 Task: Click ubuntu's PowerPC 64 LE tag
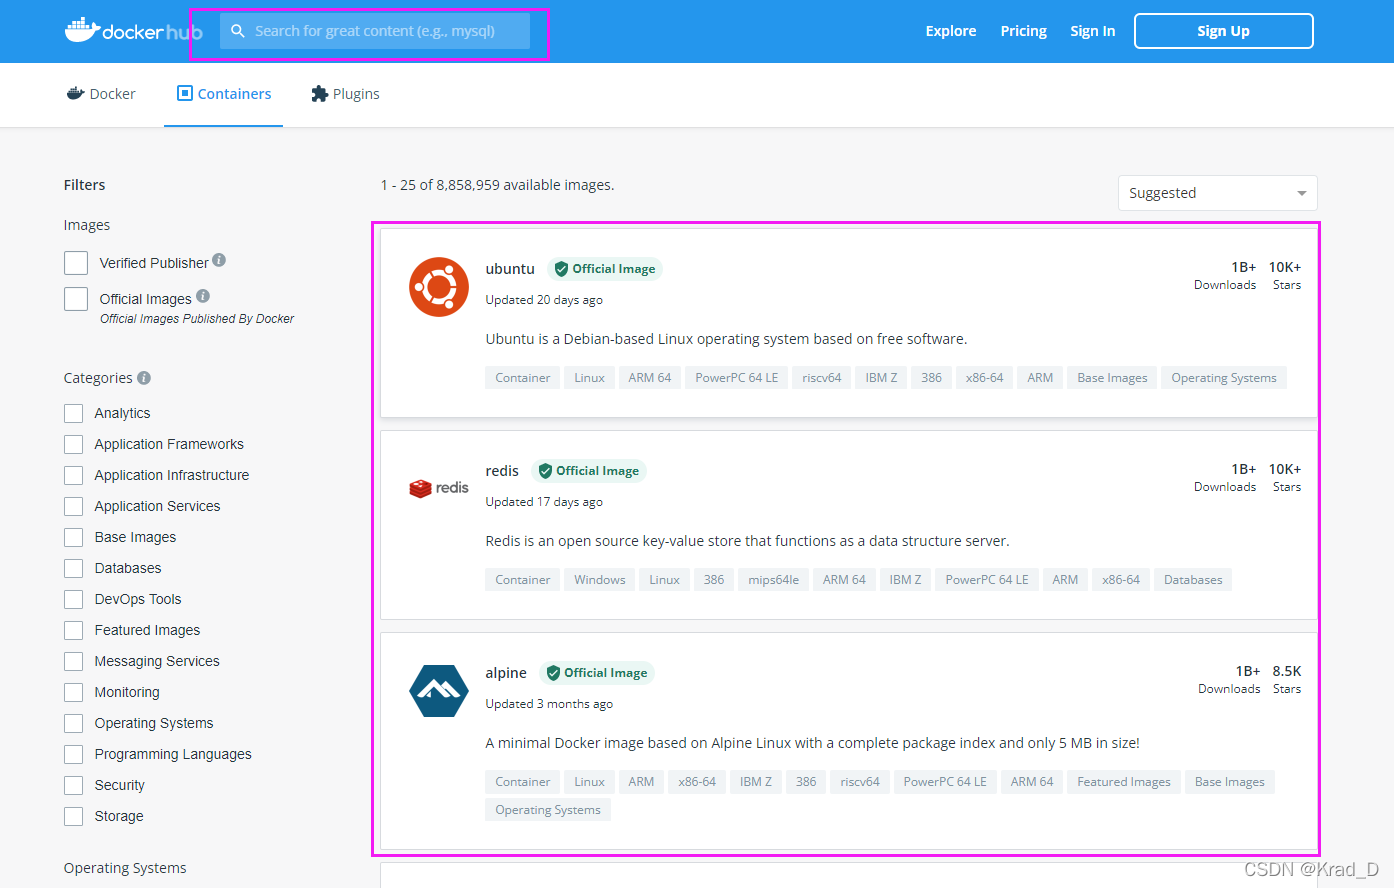(x=737, y=378)
